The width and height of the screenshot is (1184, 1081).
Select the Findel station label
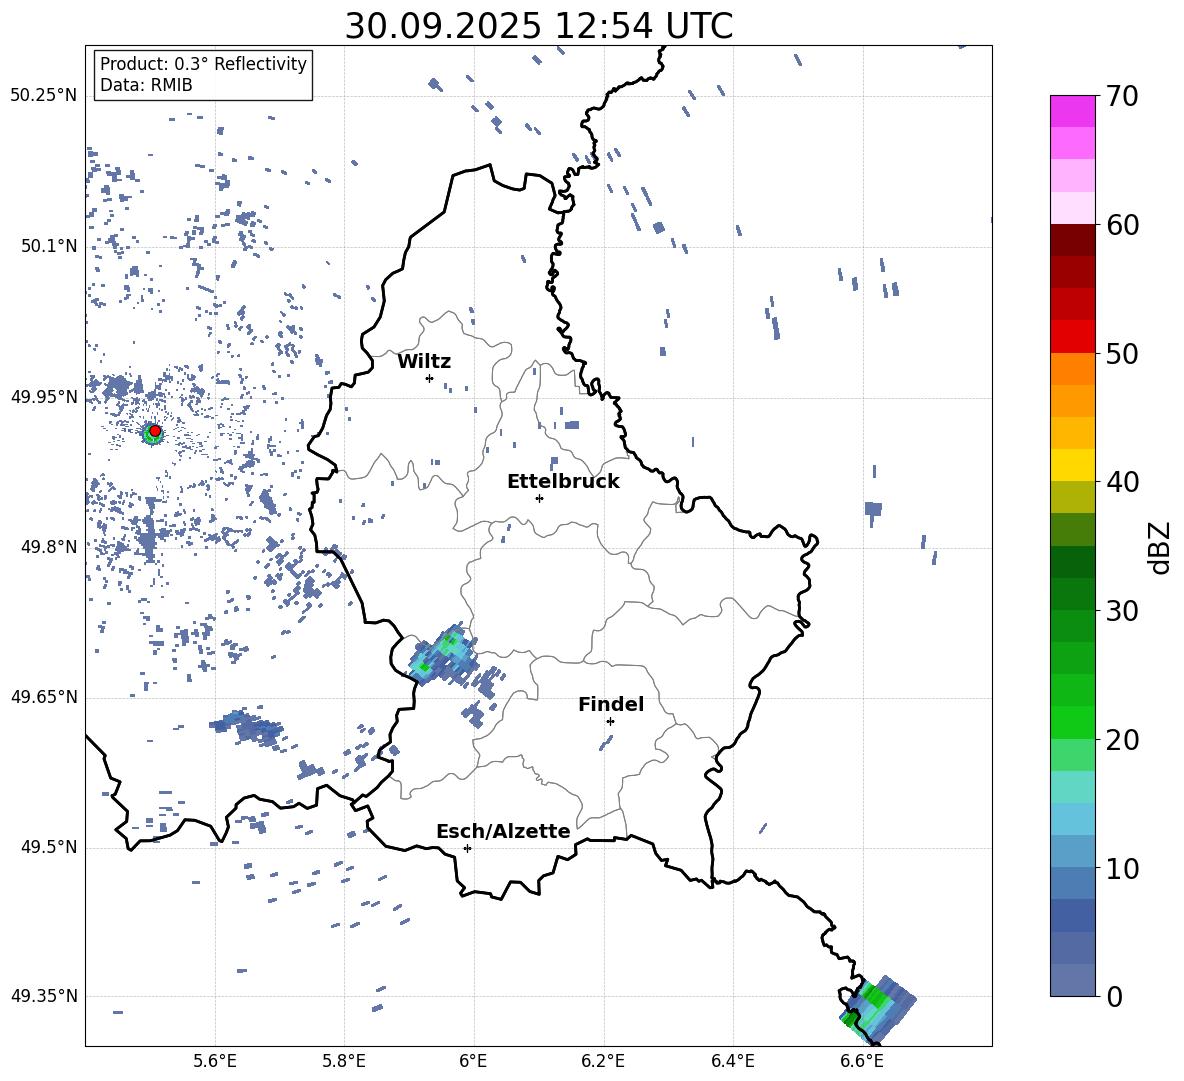pos(611,704)
